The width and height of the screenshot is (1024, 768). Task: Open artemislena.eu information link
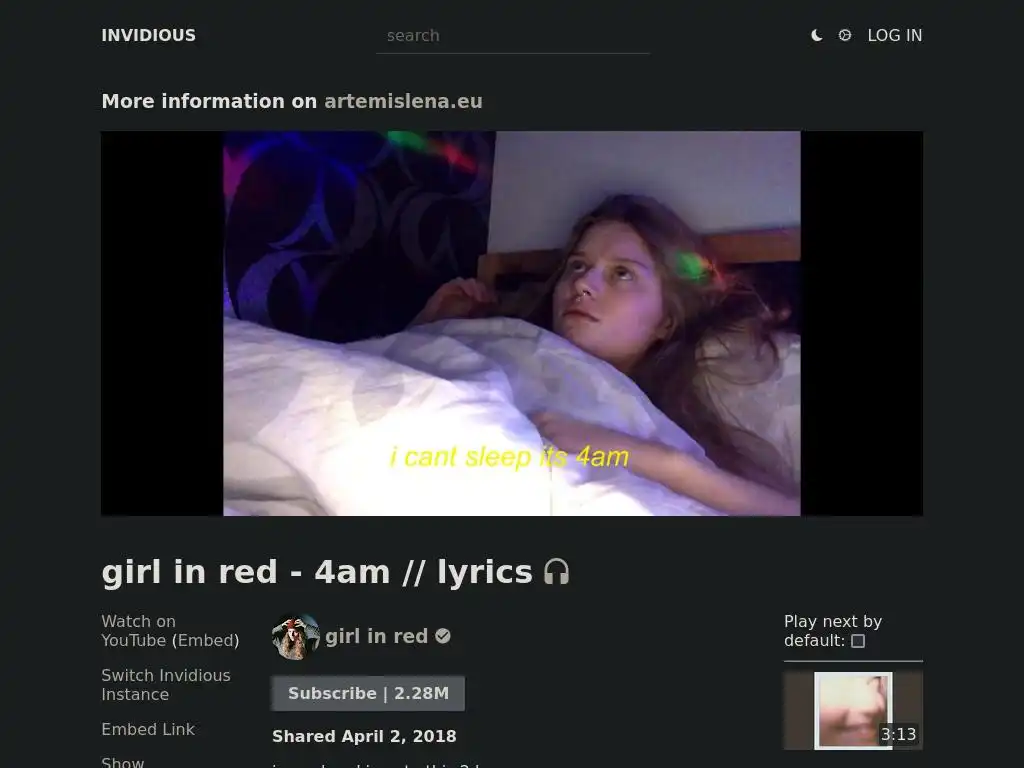[403, 101]
